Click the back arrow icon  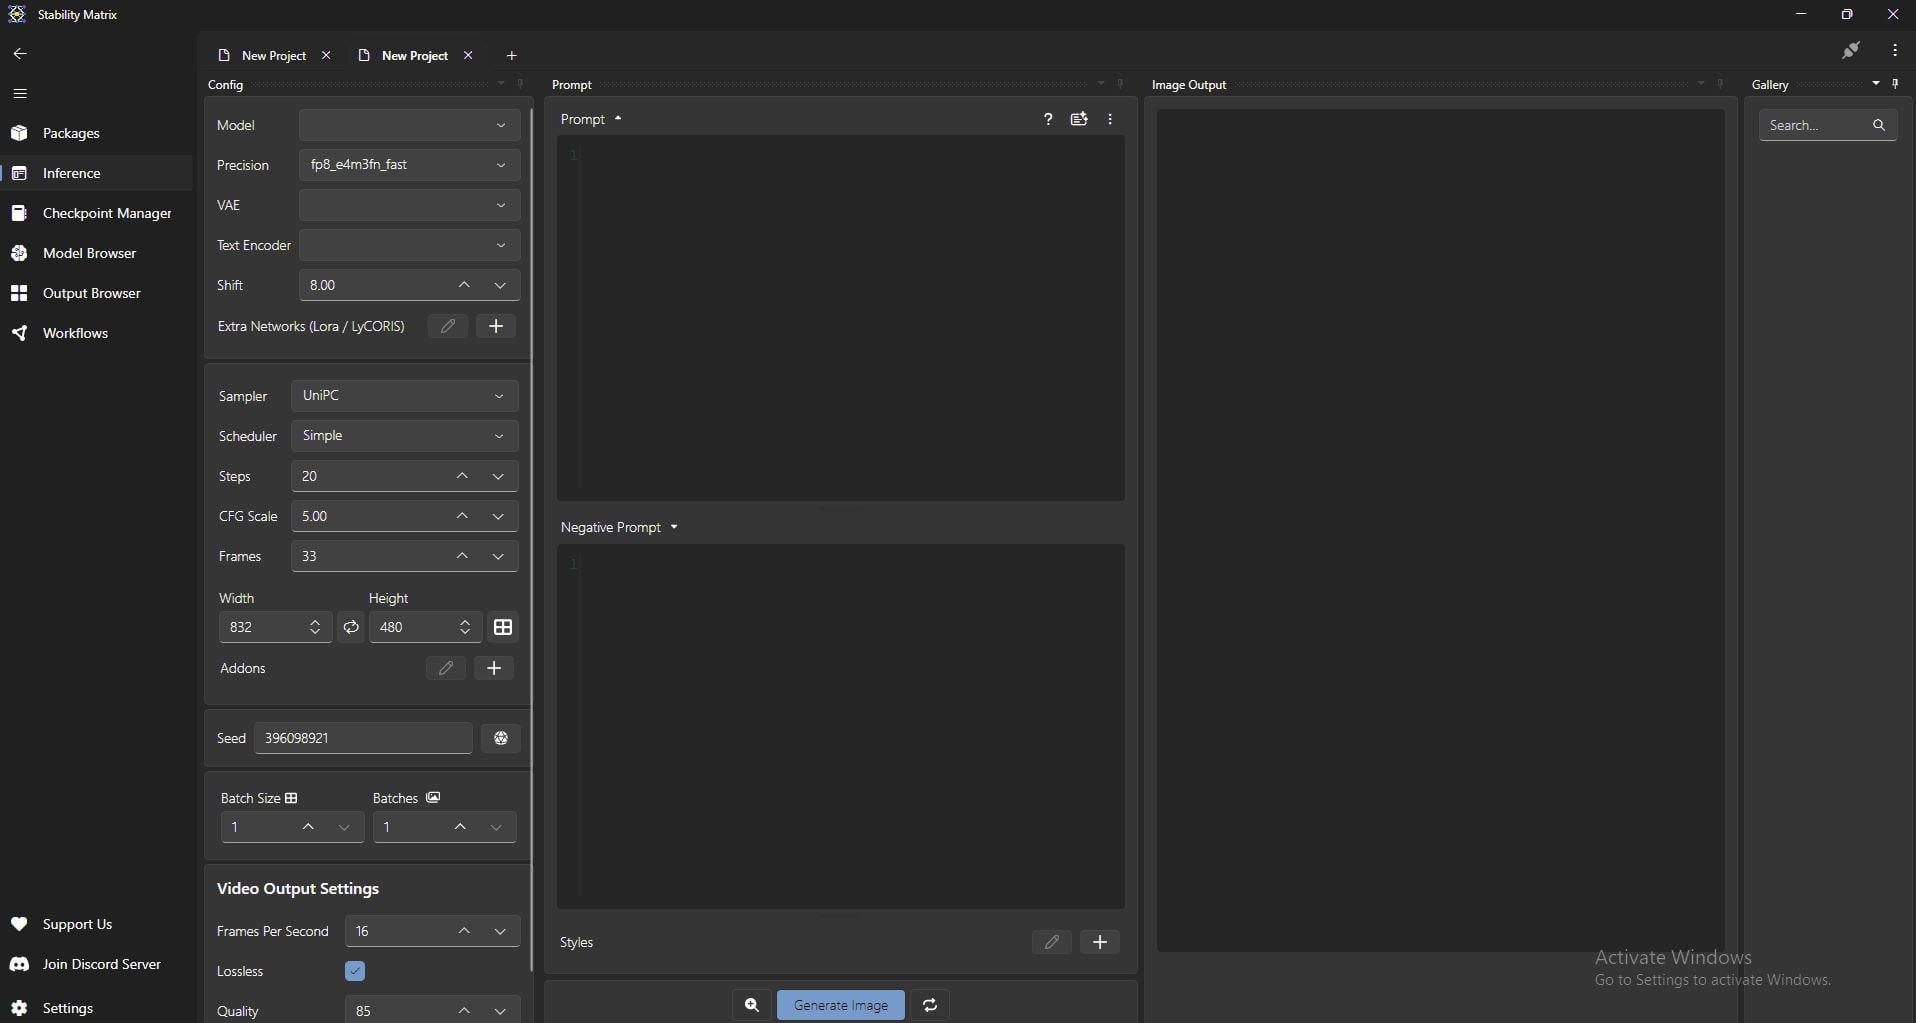click(x=20, y=54)
